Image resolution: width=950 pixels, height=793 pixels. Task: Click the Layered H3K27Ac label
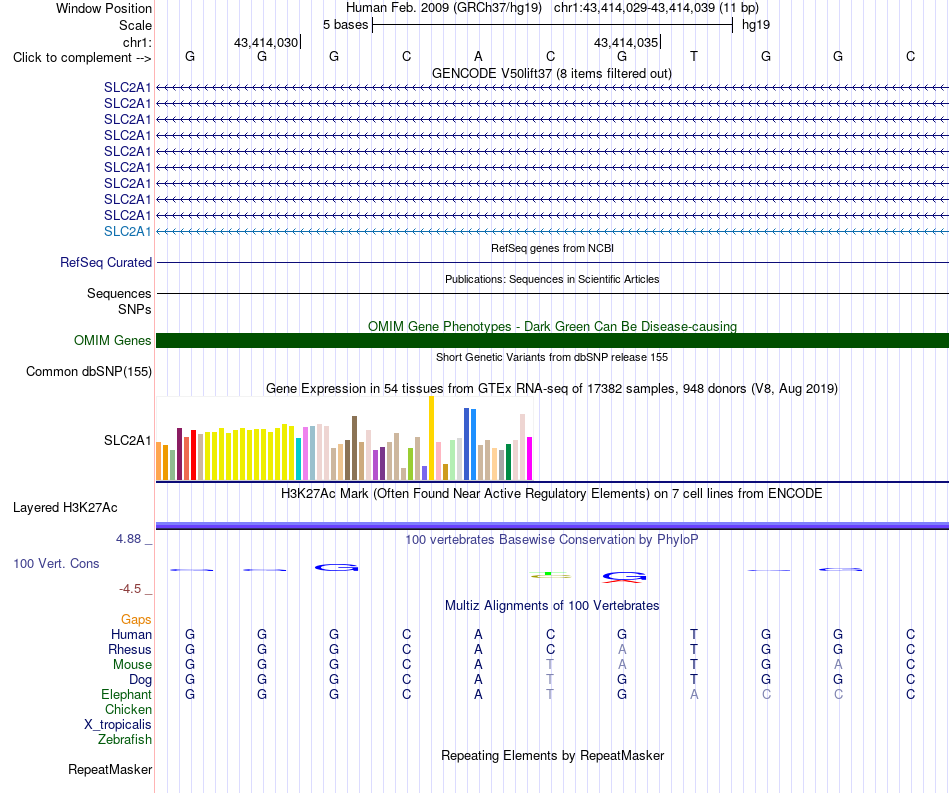(x=65, y=508)
